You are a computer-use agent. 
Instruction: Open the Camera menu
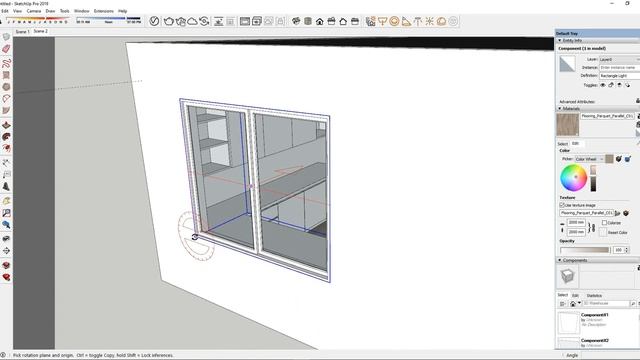click(34, 11)
